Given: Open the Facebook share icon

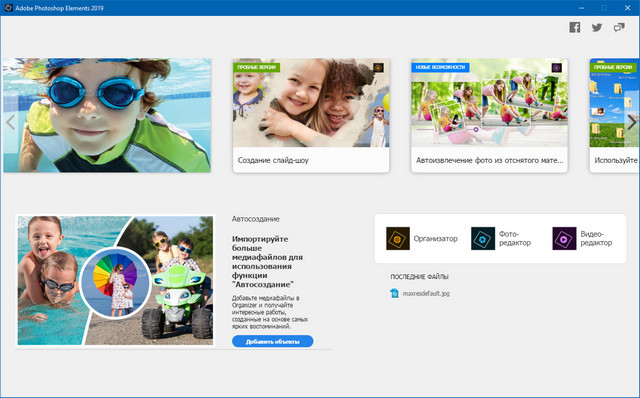Looking at the screenshot, I should click(575, 27).
